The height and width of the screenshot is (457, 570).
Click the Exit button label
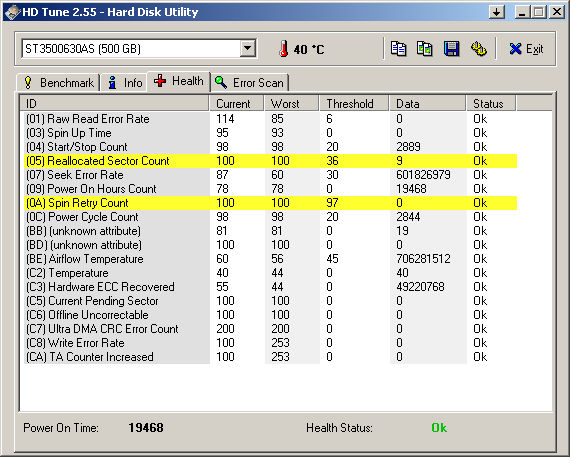[x=534, y=49]
